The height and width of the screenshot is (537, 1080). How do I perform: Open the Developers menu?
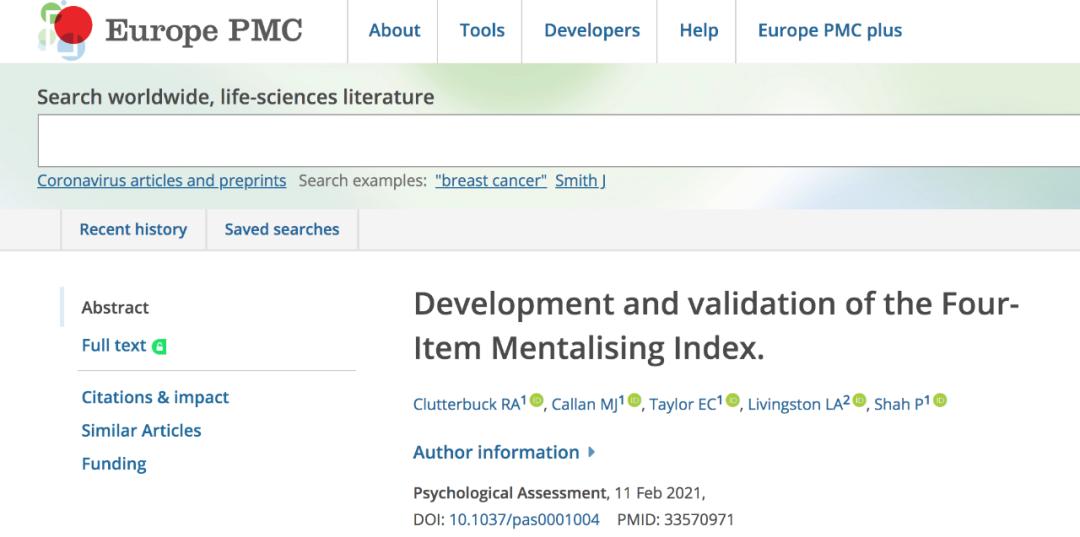[592, 30]
